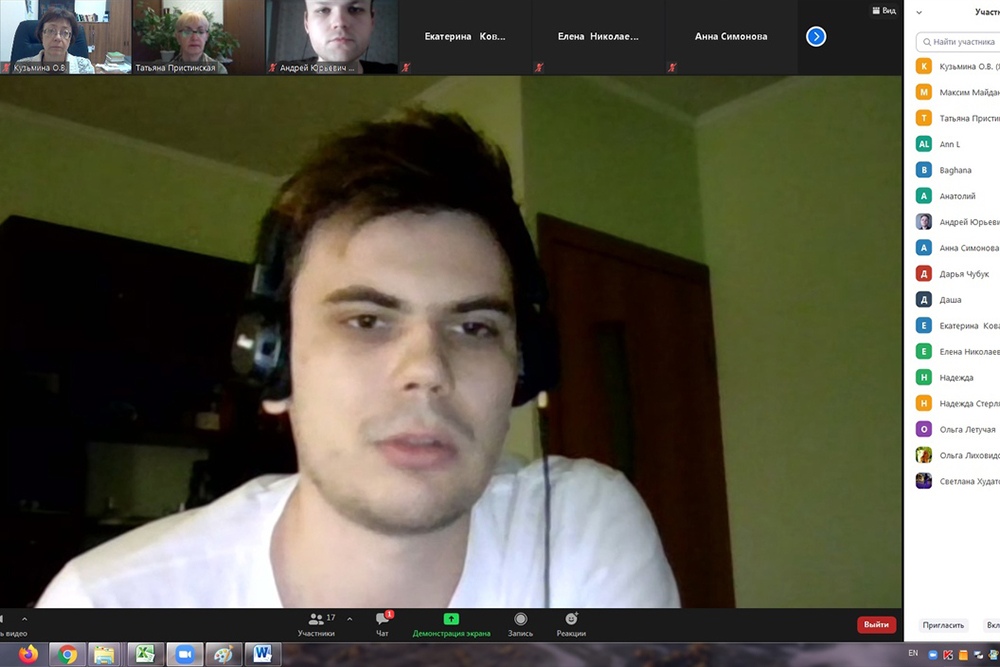Screen dimensions: 1000x667
Task: Open Firefox from the taskbar
Action: pos(28,654)
